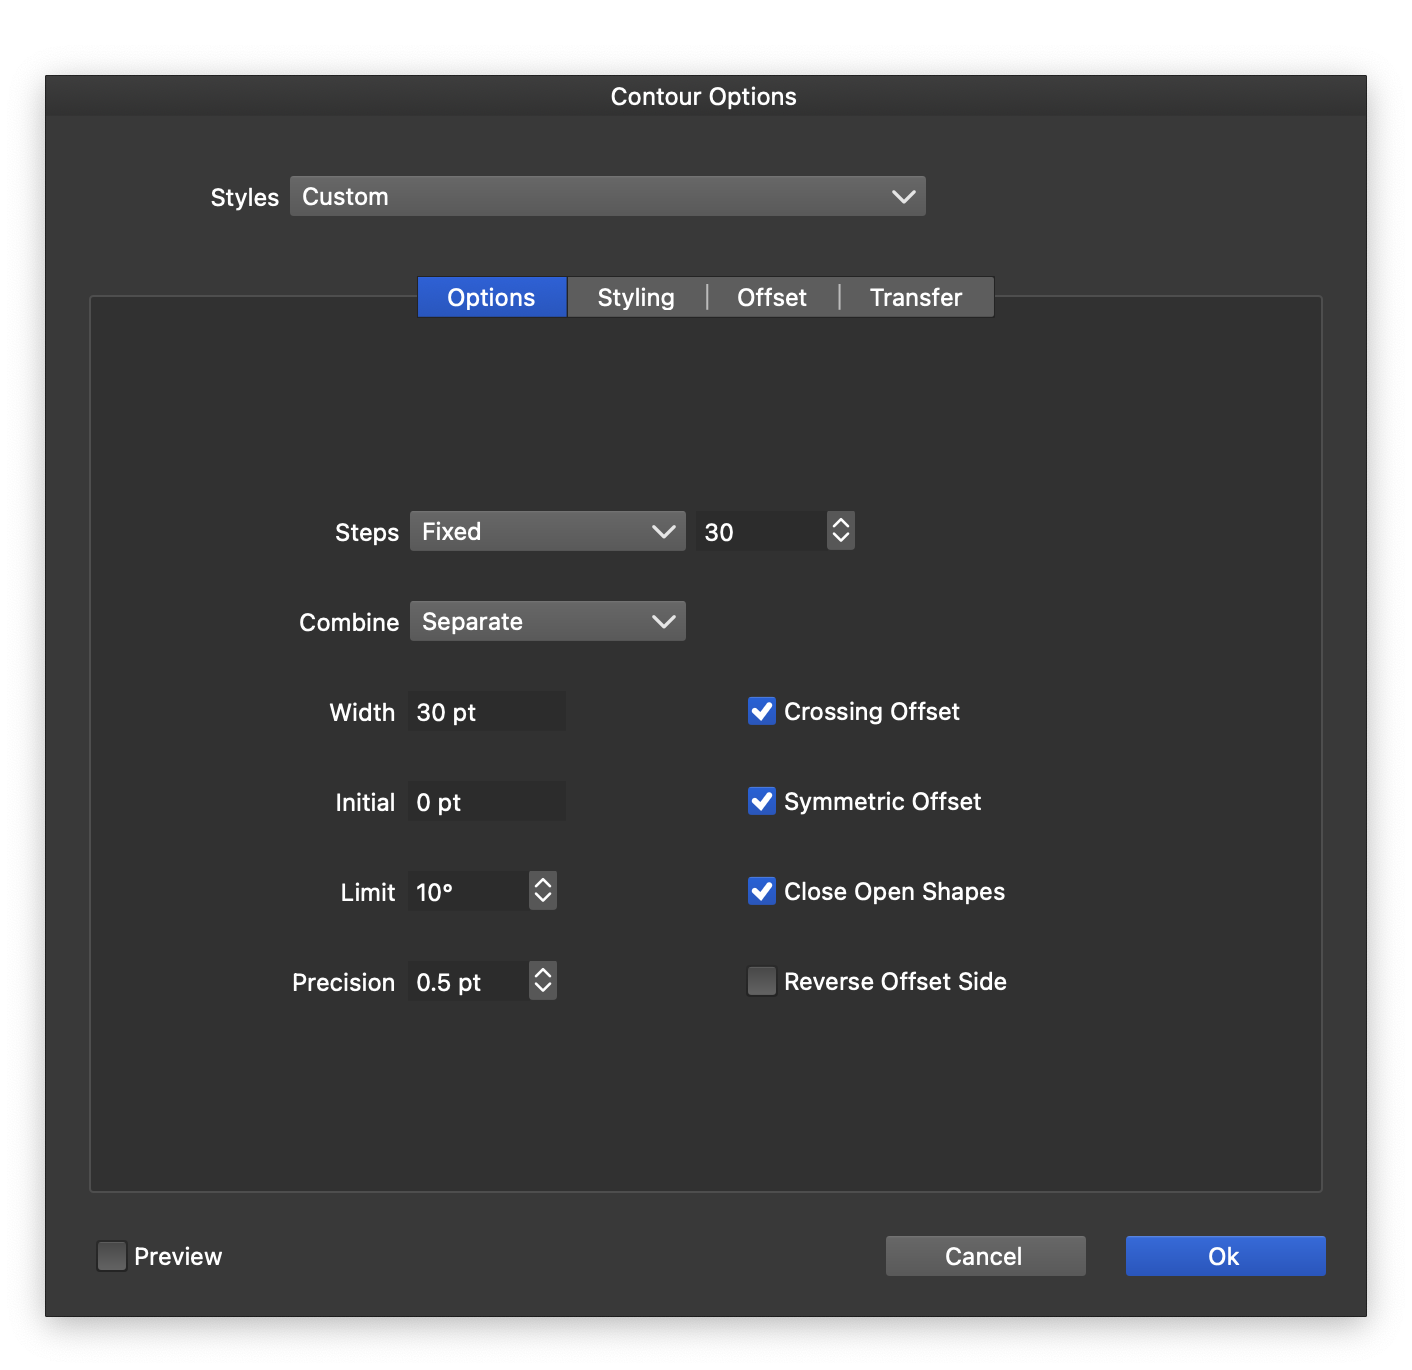Click the steps count stepper arrows
Viewport: 1412px width, 1370px height.
pos(841,531)
